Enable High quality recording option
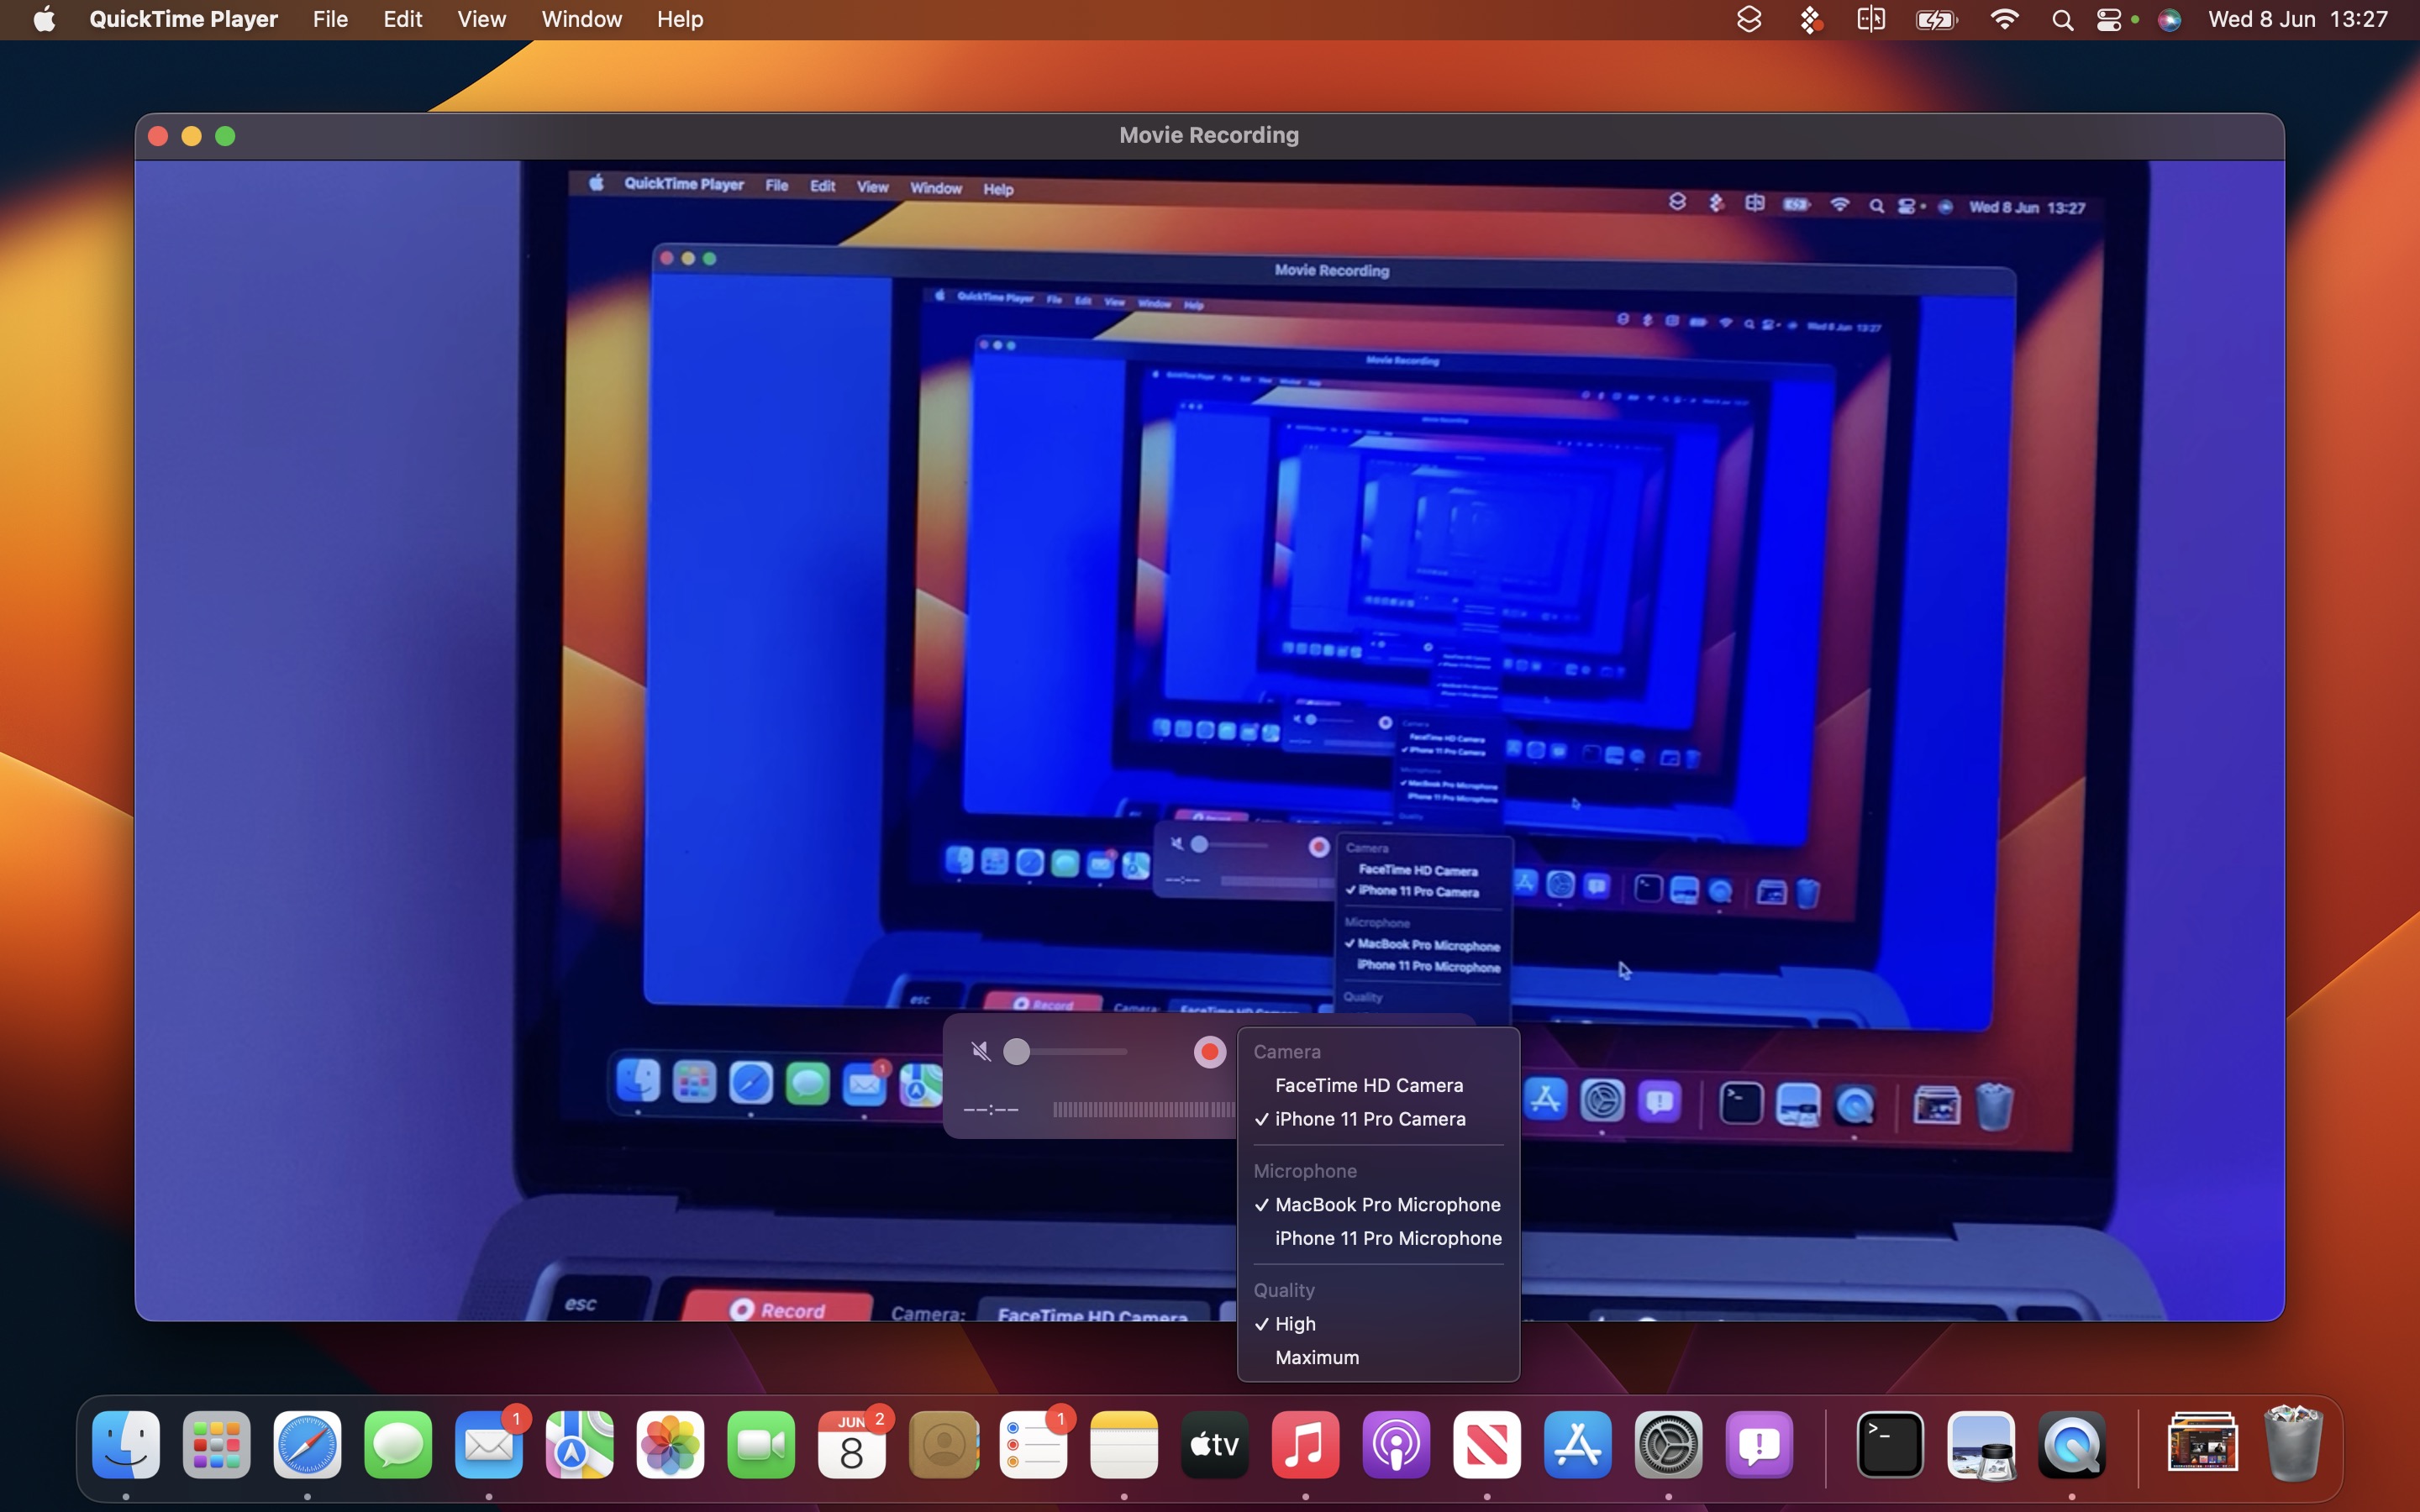Image resolution: width=2420 pixels, height=1512 pixels. [1295, 1322]
